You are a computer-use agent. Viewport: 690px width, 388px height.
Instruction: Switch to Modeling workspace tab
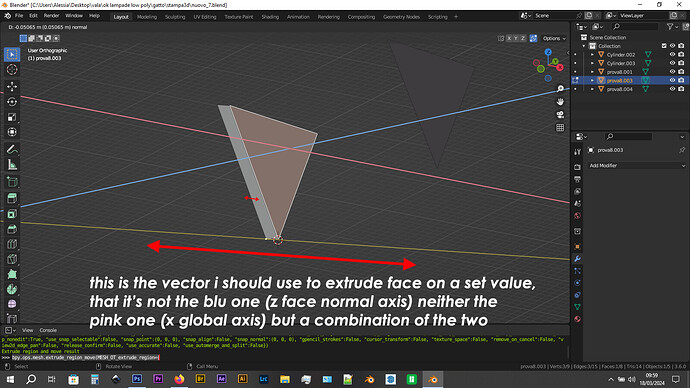pyautogui.click(x=147, y=17)
